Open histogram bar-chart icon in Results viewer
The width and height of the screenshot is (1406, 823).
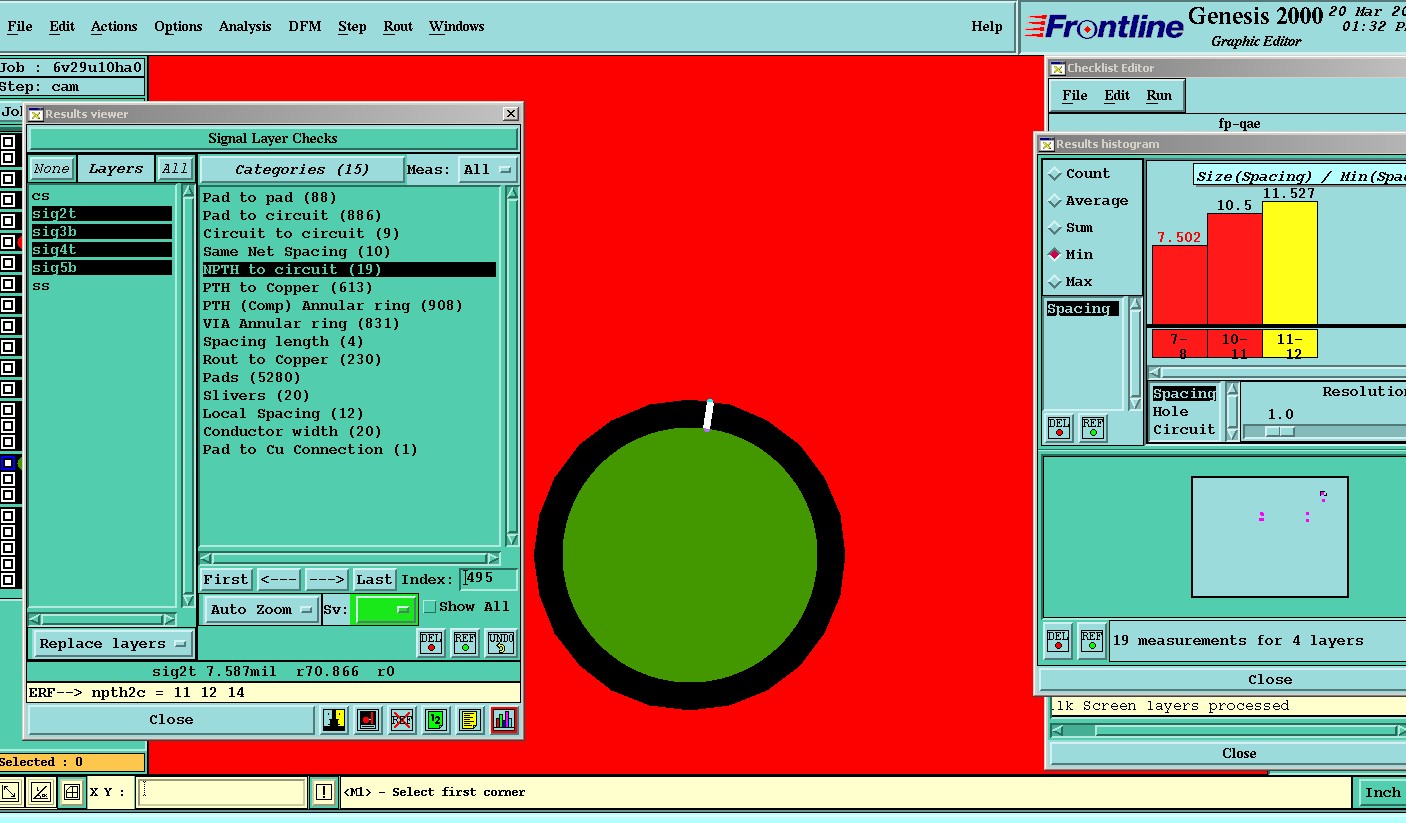point(504,720)
